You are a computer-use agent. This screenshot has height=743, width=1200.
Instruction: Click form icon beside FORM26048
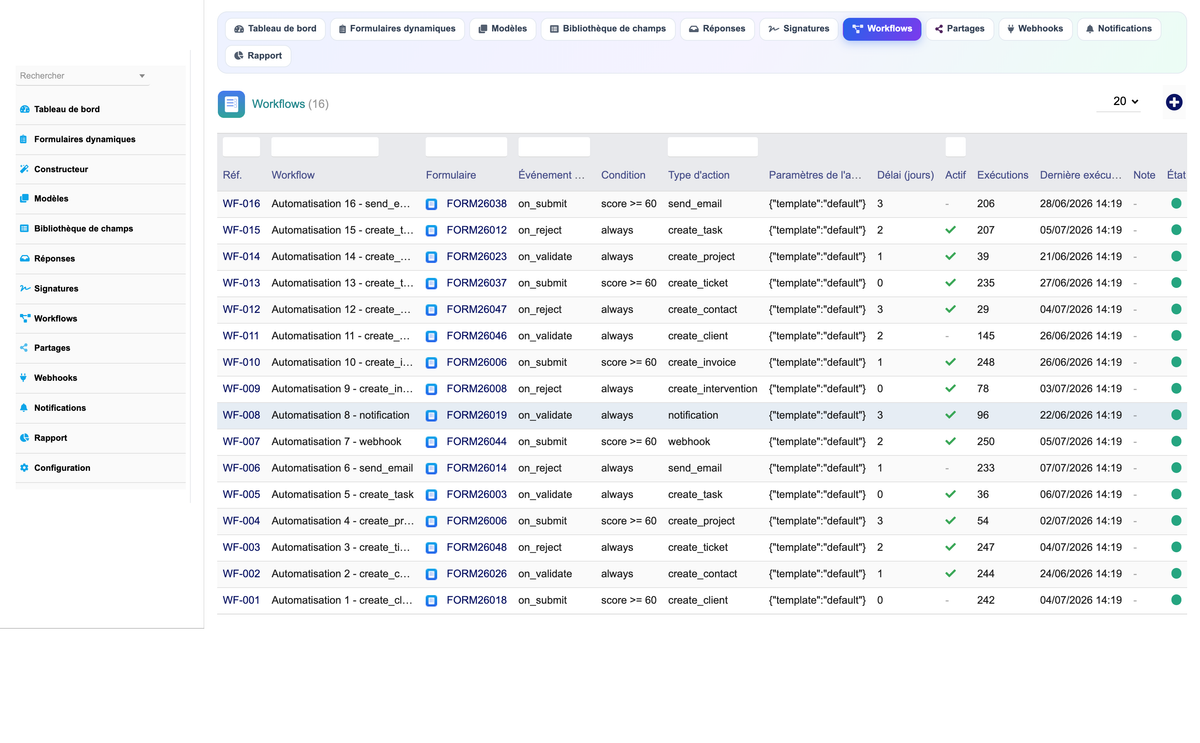[x=432, y=548]
